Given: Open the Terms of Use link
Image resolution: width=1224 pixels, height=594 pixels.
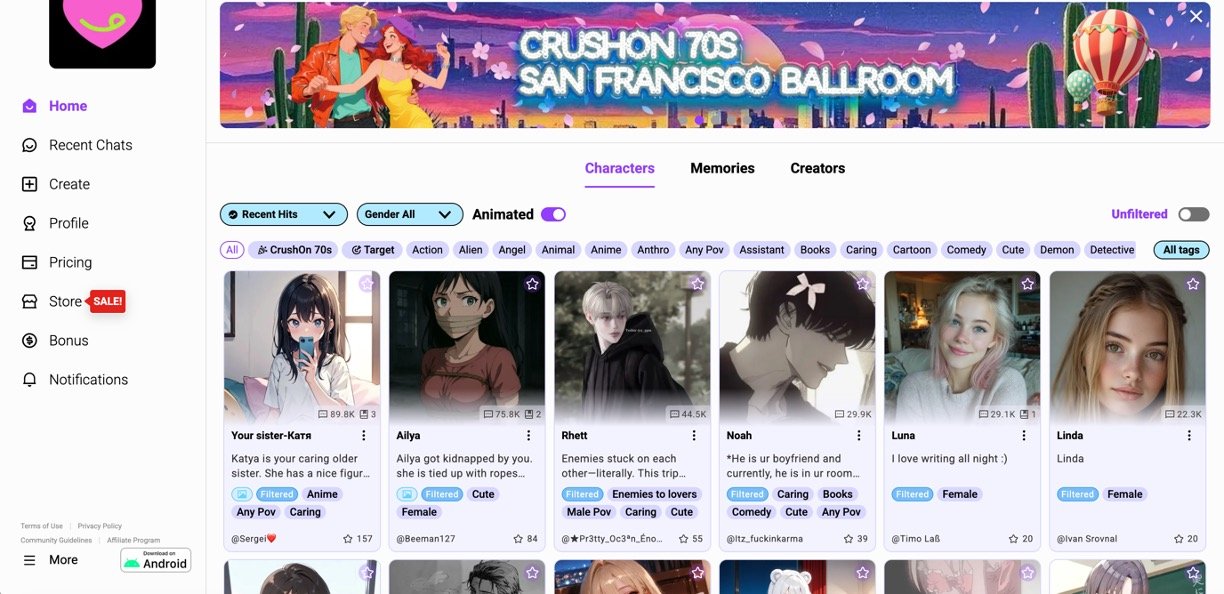Looking at the screenshot, I should pyautogui.click(x=42, y=526).
